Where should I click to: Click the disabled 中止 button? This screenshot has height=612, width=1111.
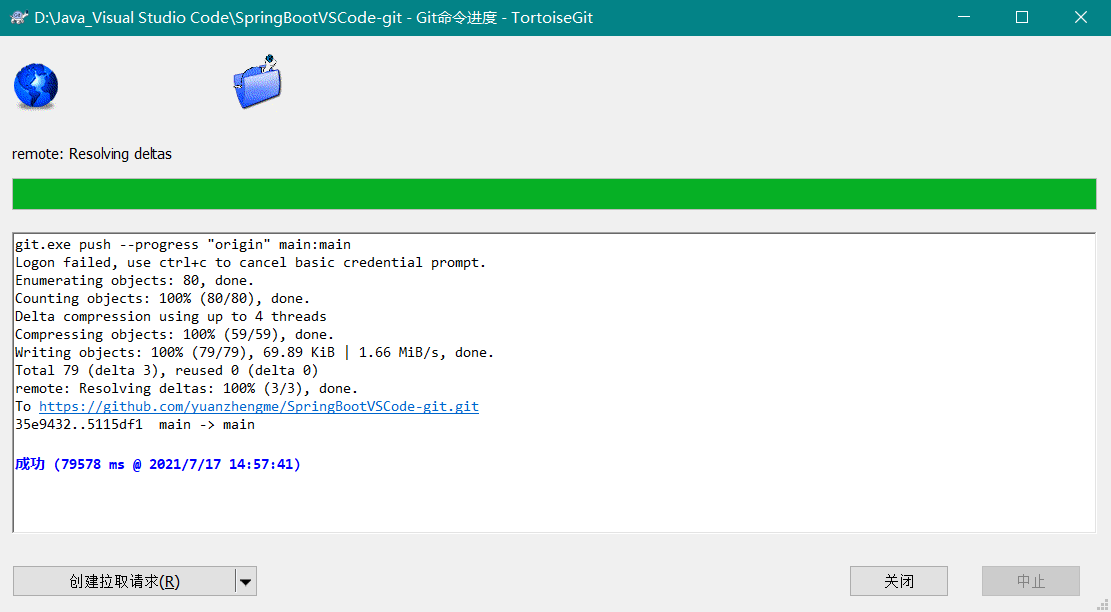tap(1030, 582)
